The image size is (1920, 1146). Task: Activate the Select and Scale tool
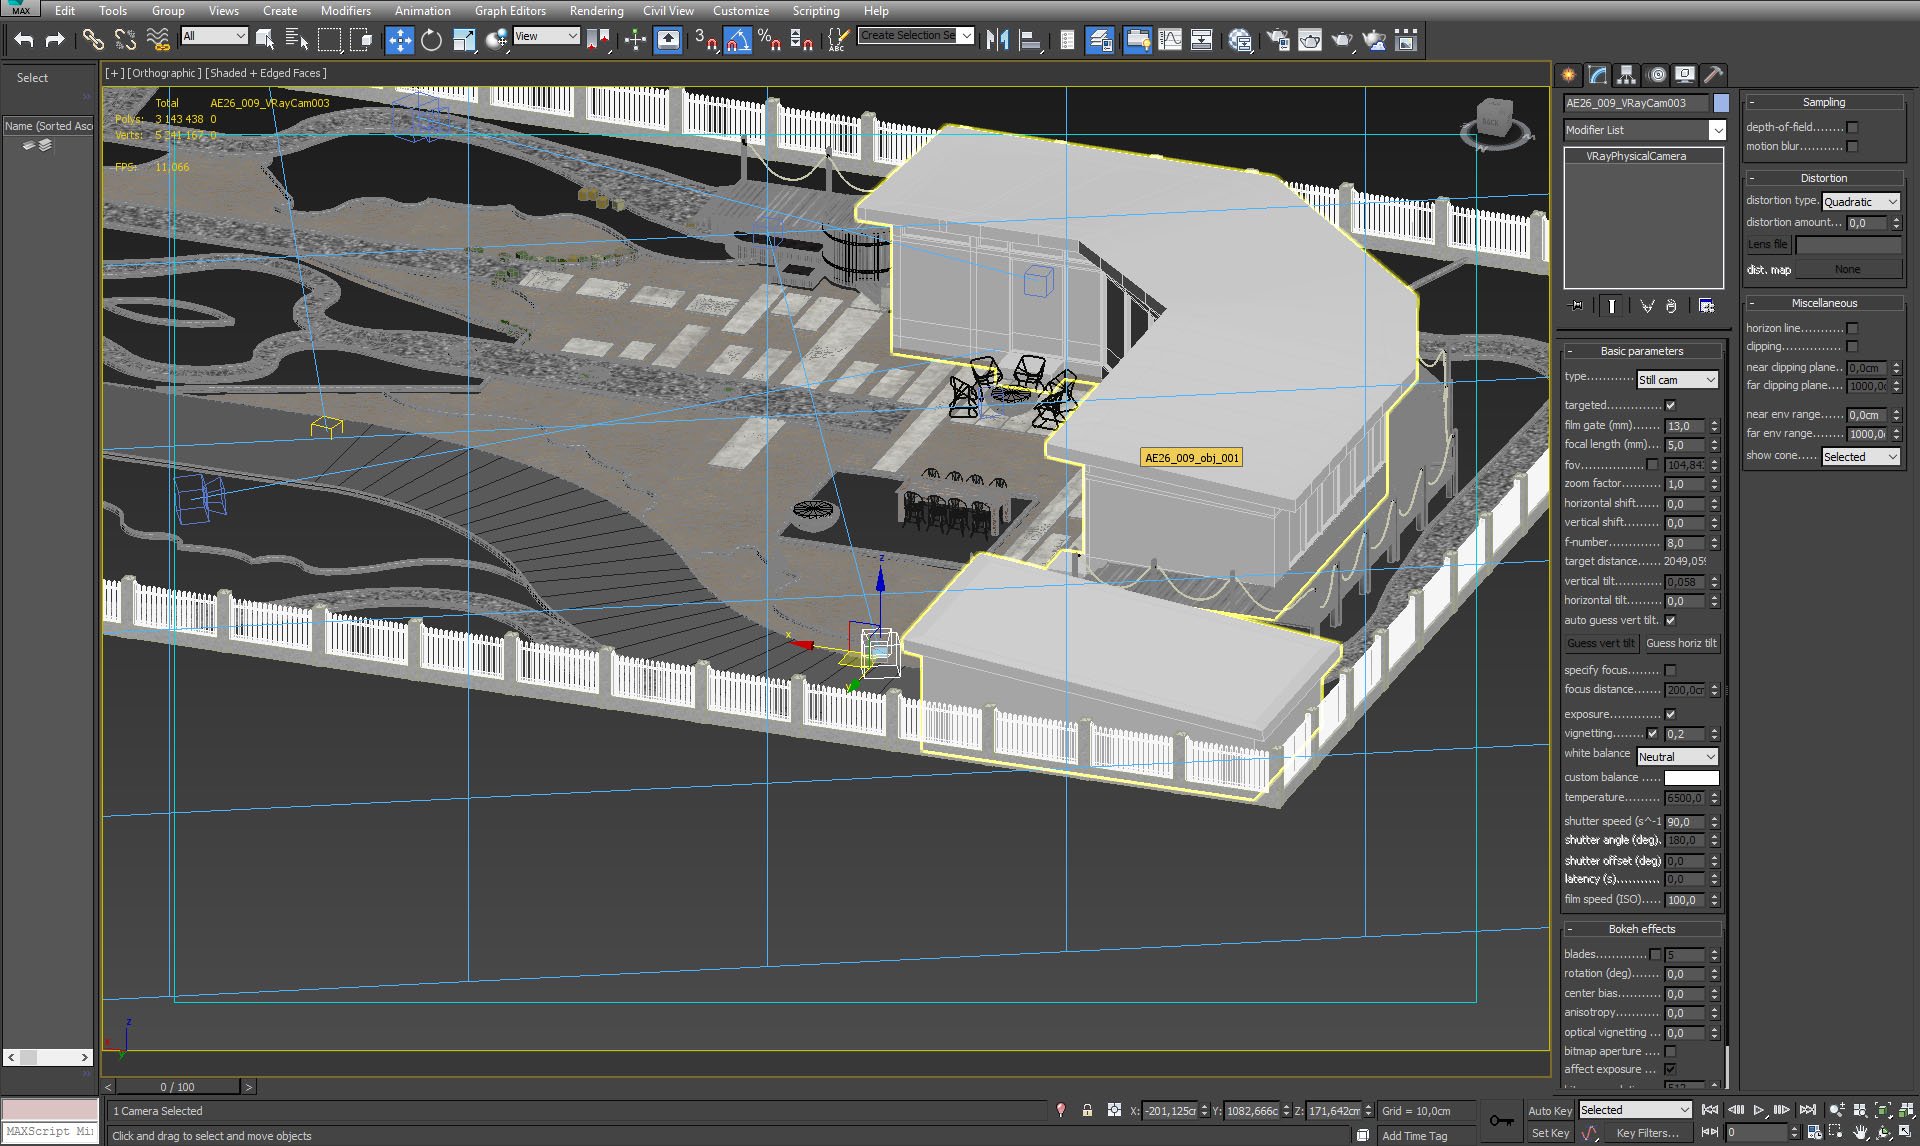coord(464,40)
